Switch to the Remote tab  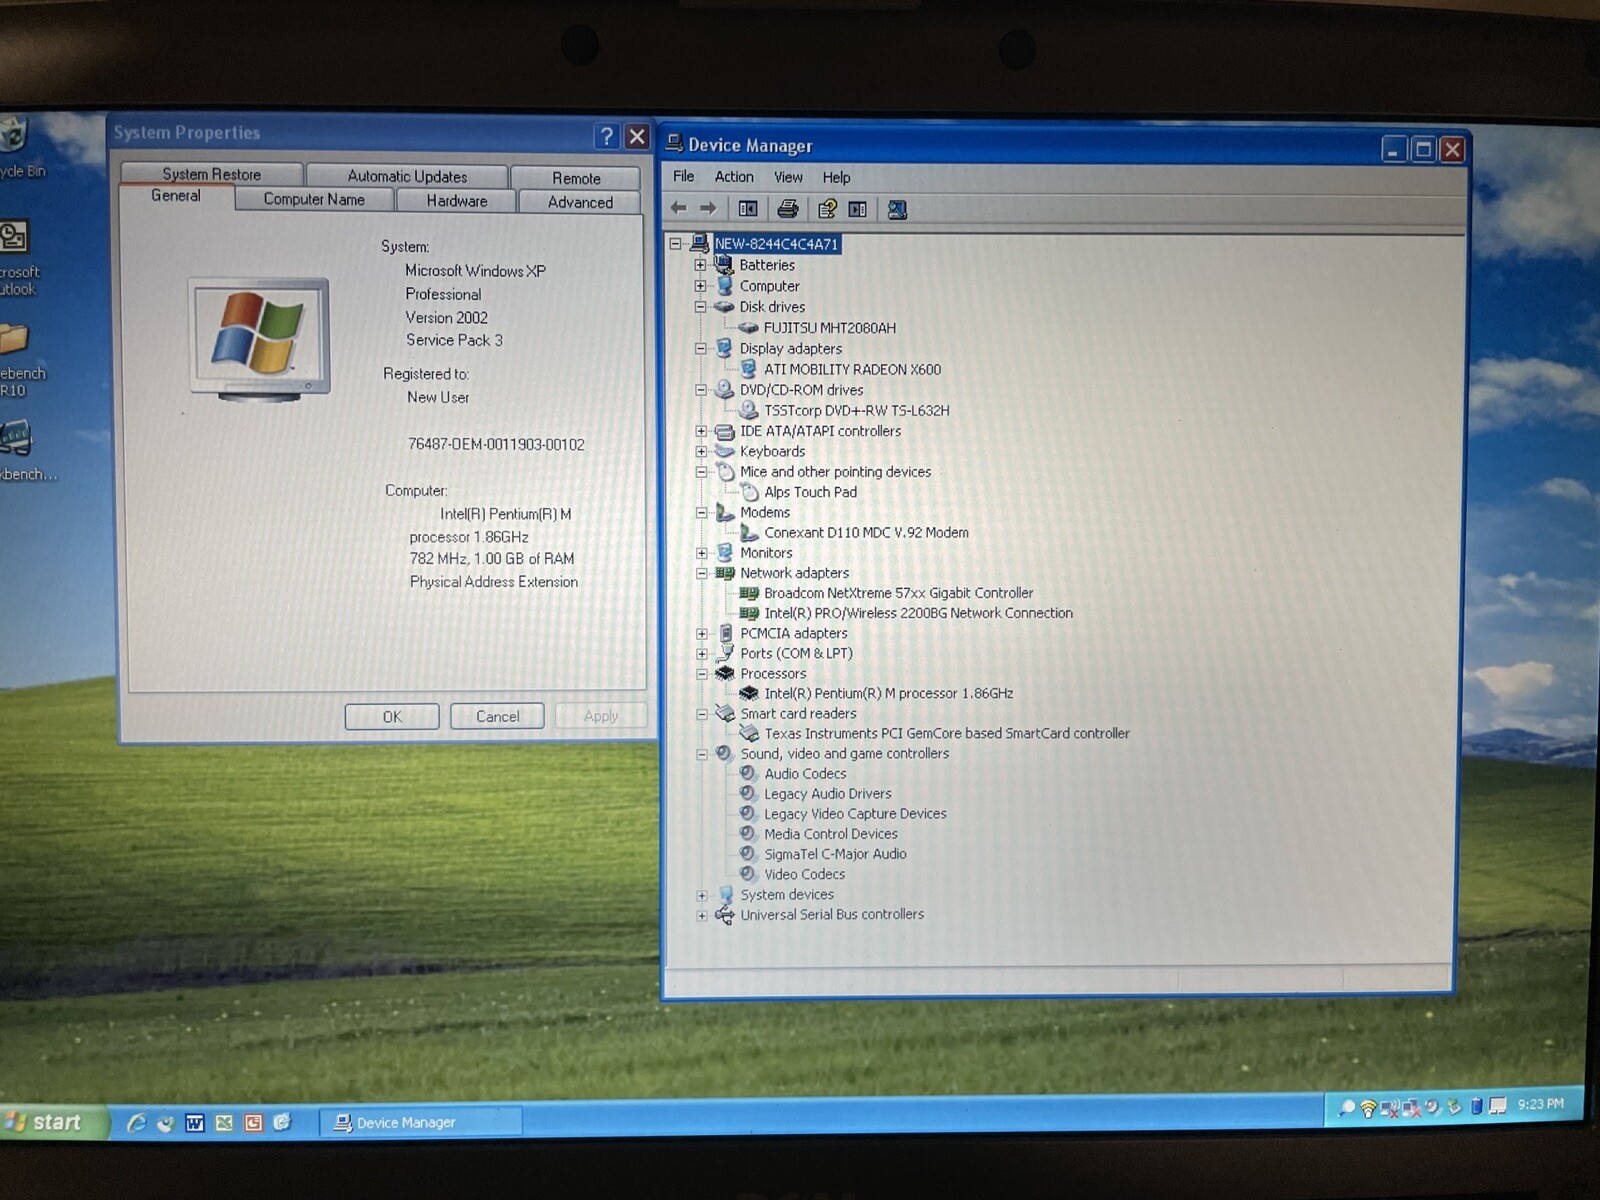pos(576,178)
